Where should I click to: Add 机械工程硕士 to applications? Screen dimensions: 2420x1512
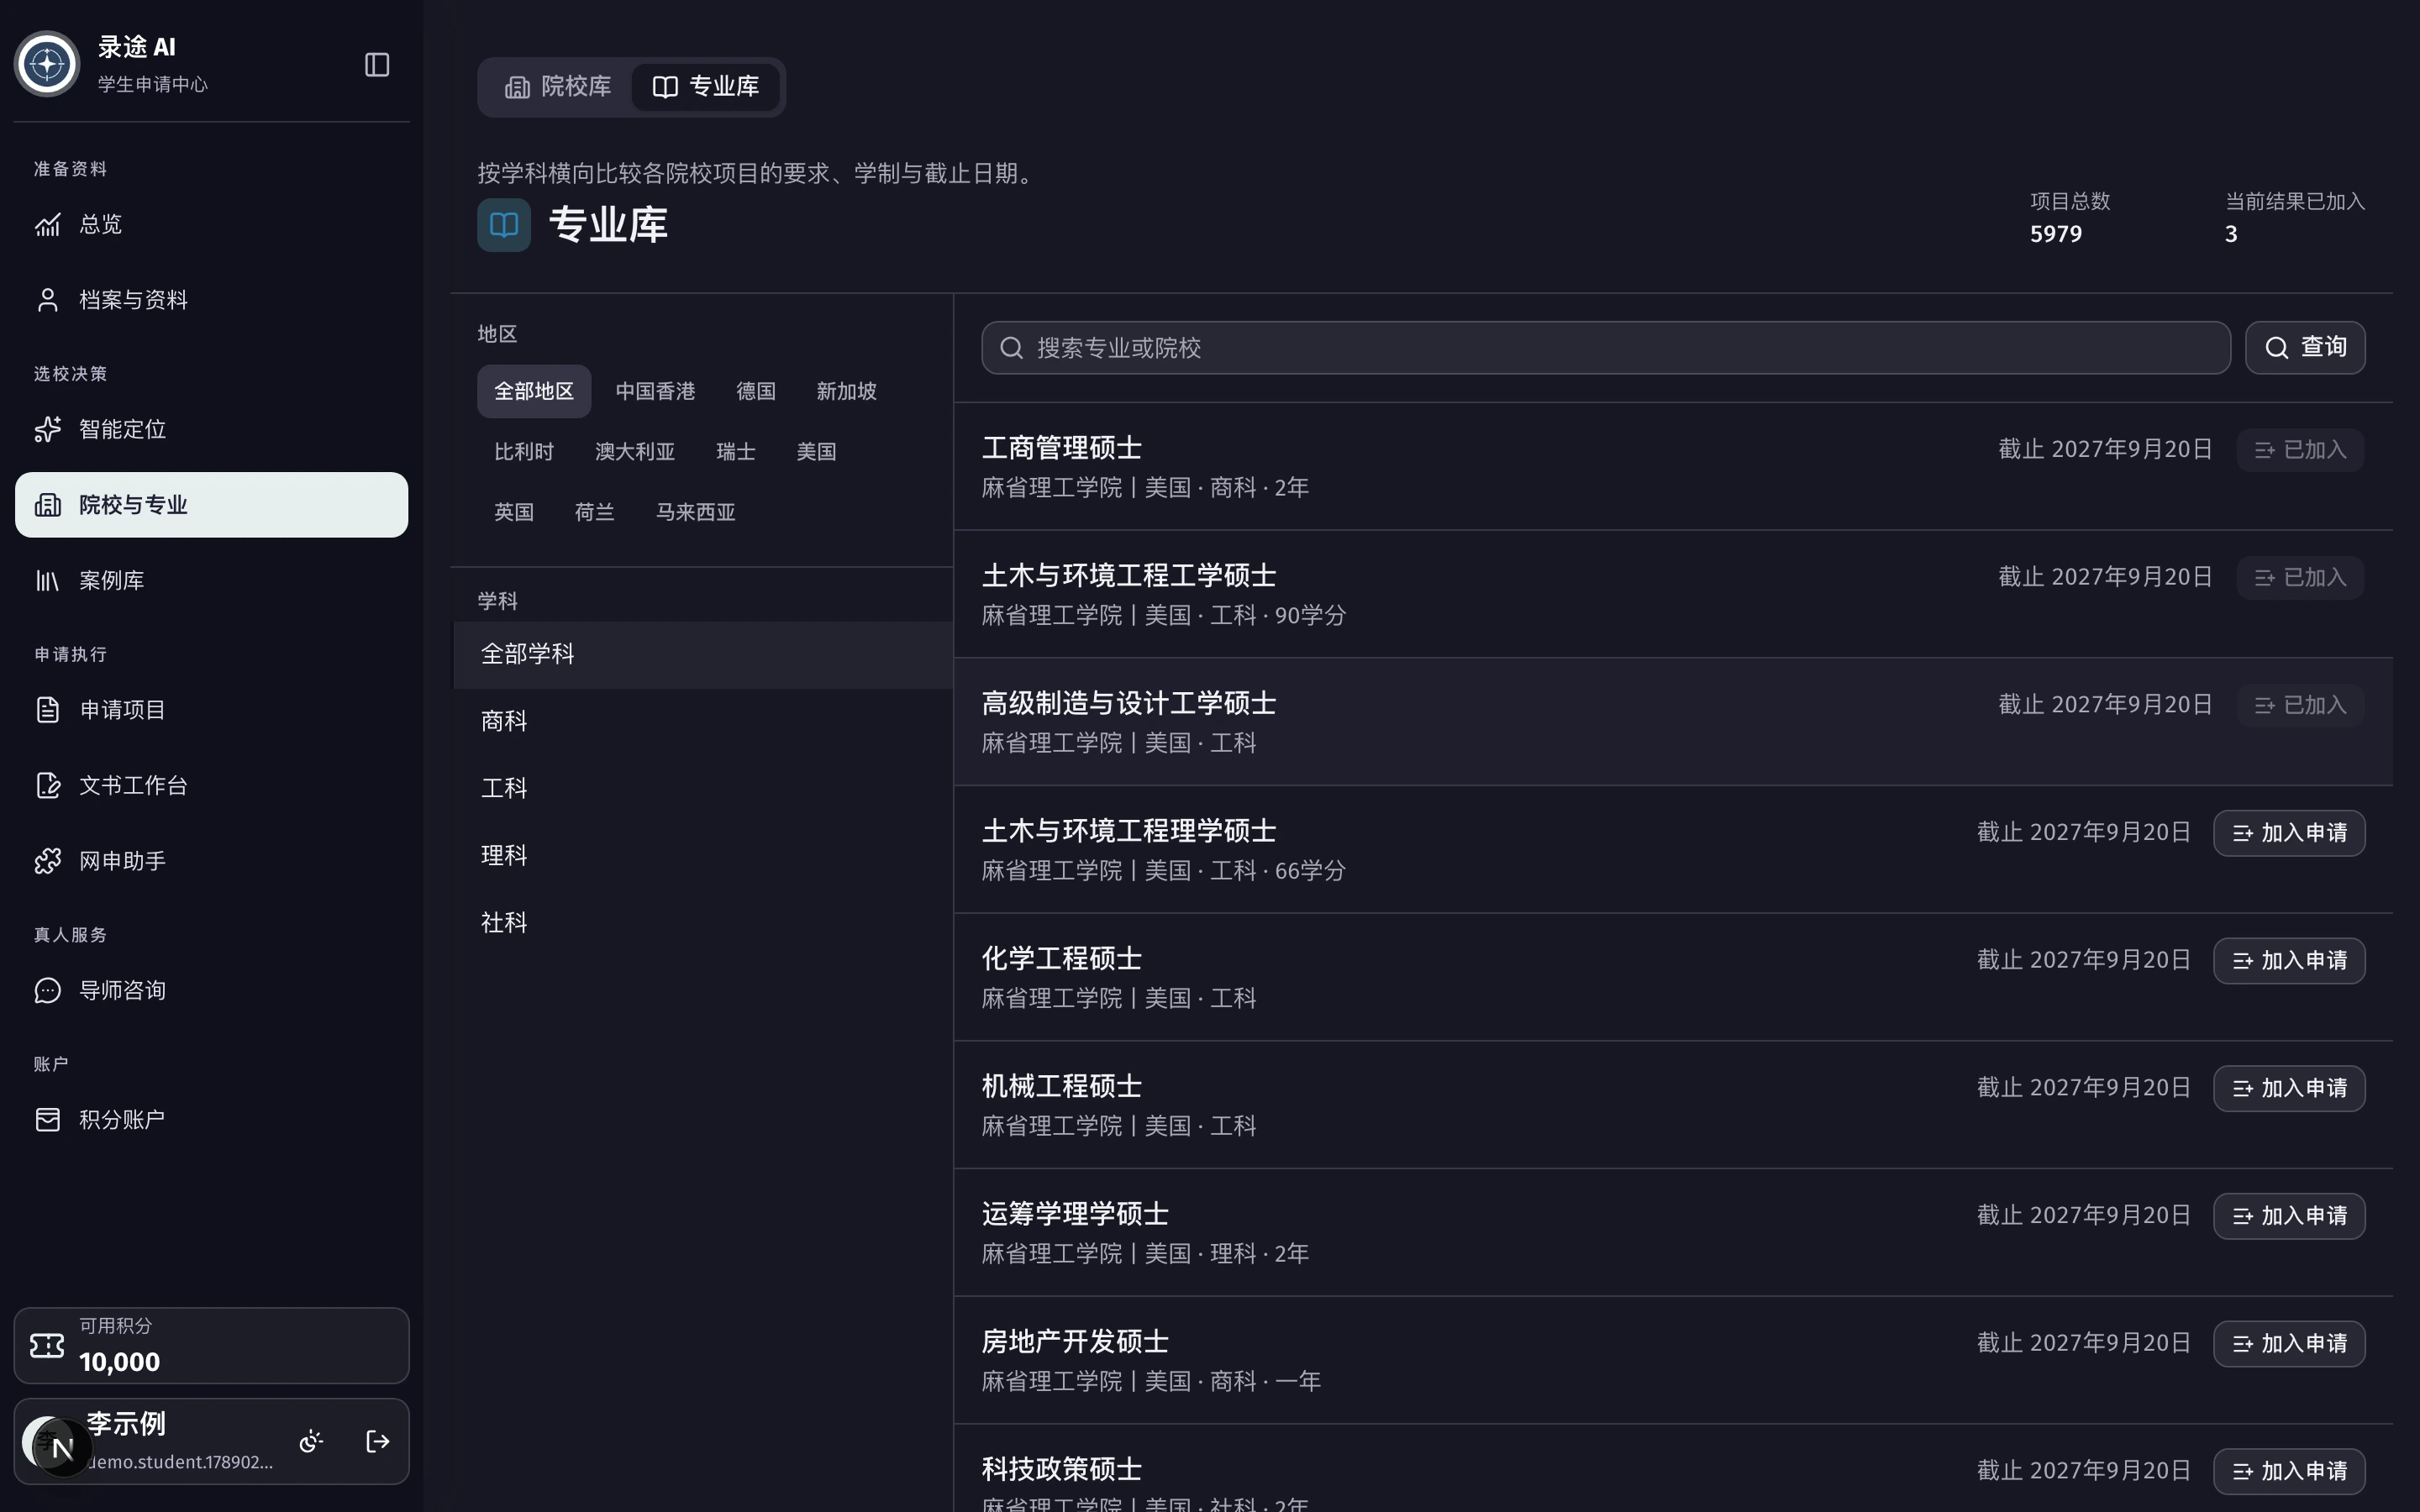[x=2289, y=1088]
